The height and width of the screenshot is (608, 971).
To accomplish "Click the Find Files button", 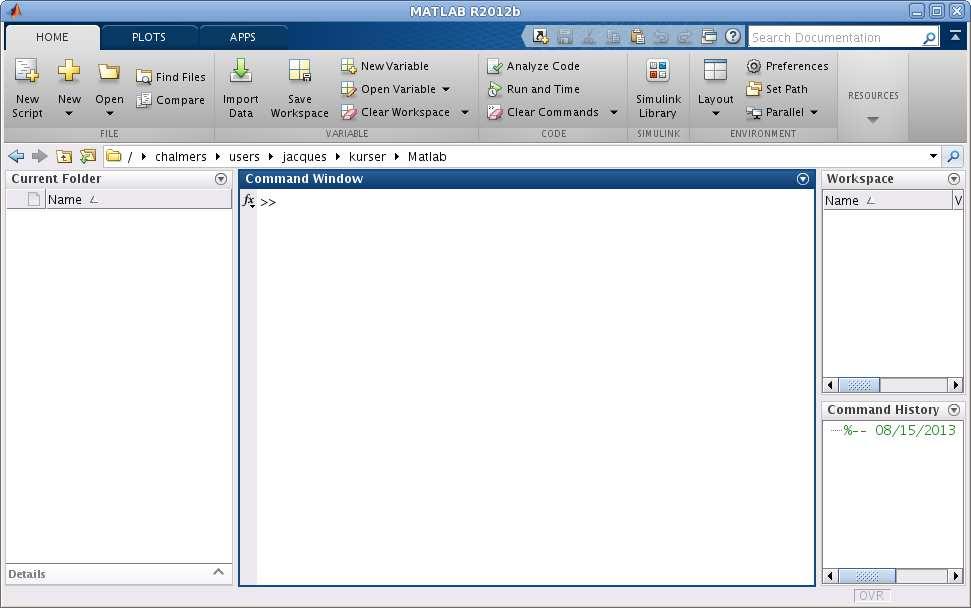I will [171, 77].
